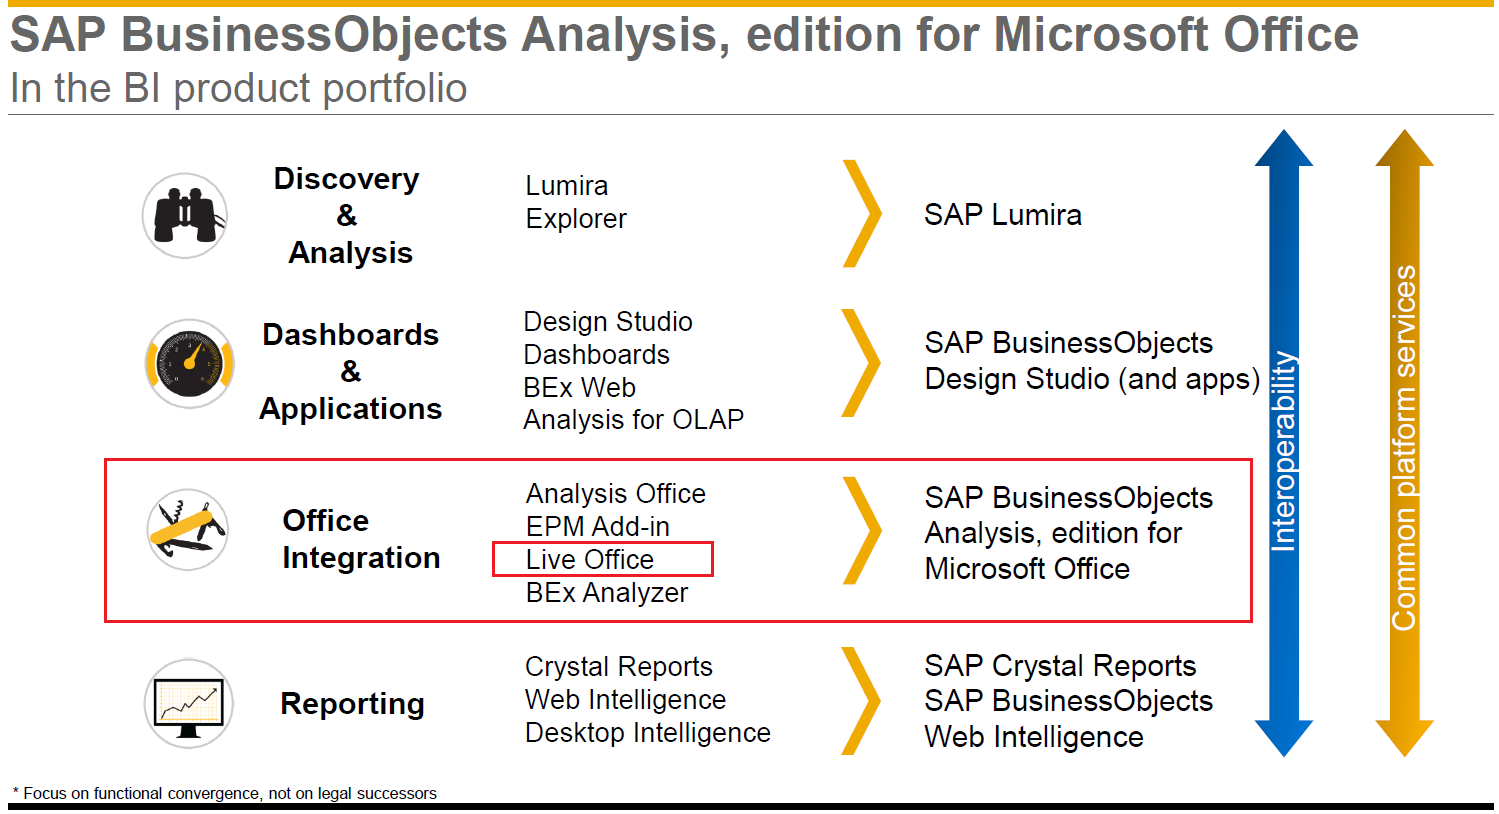This screenshot has height=814, width=1499.
Task: Click the orange Common platform services arrow
Action: [1404, 443]
